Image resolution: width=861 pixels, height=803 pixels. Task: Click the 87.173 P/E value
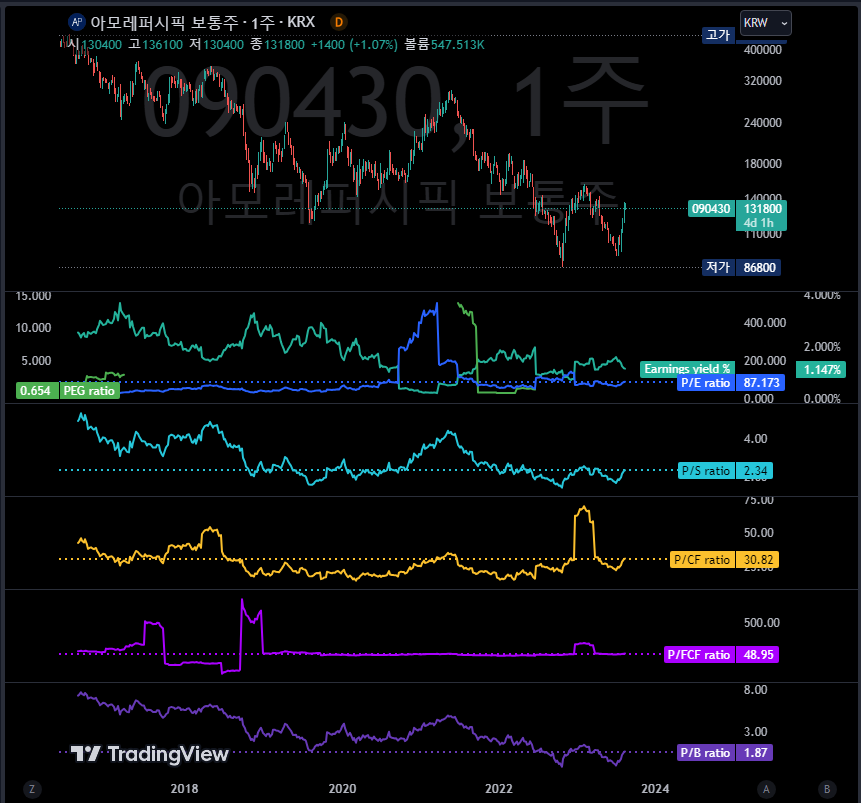pos(761,383)
